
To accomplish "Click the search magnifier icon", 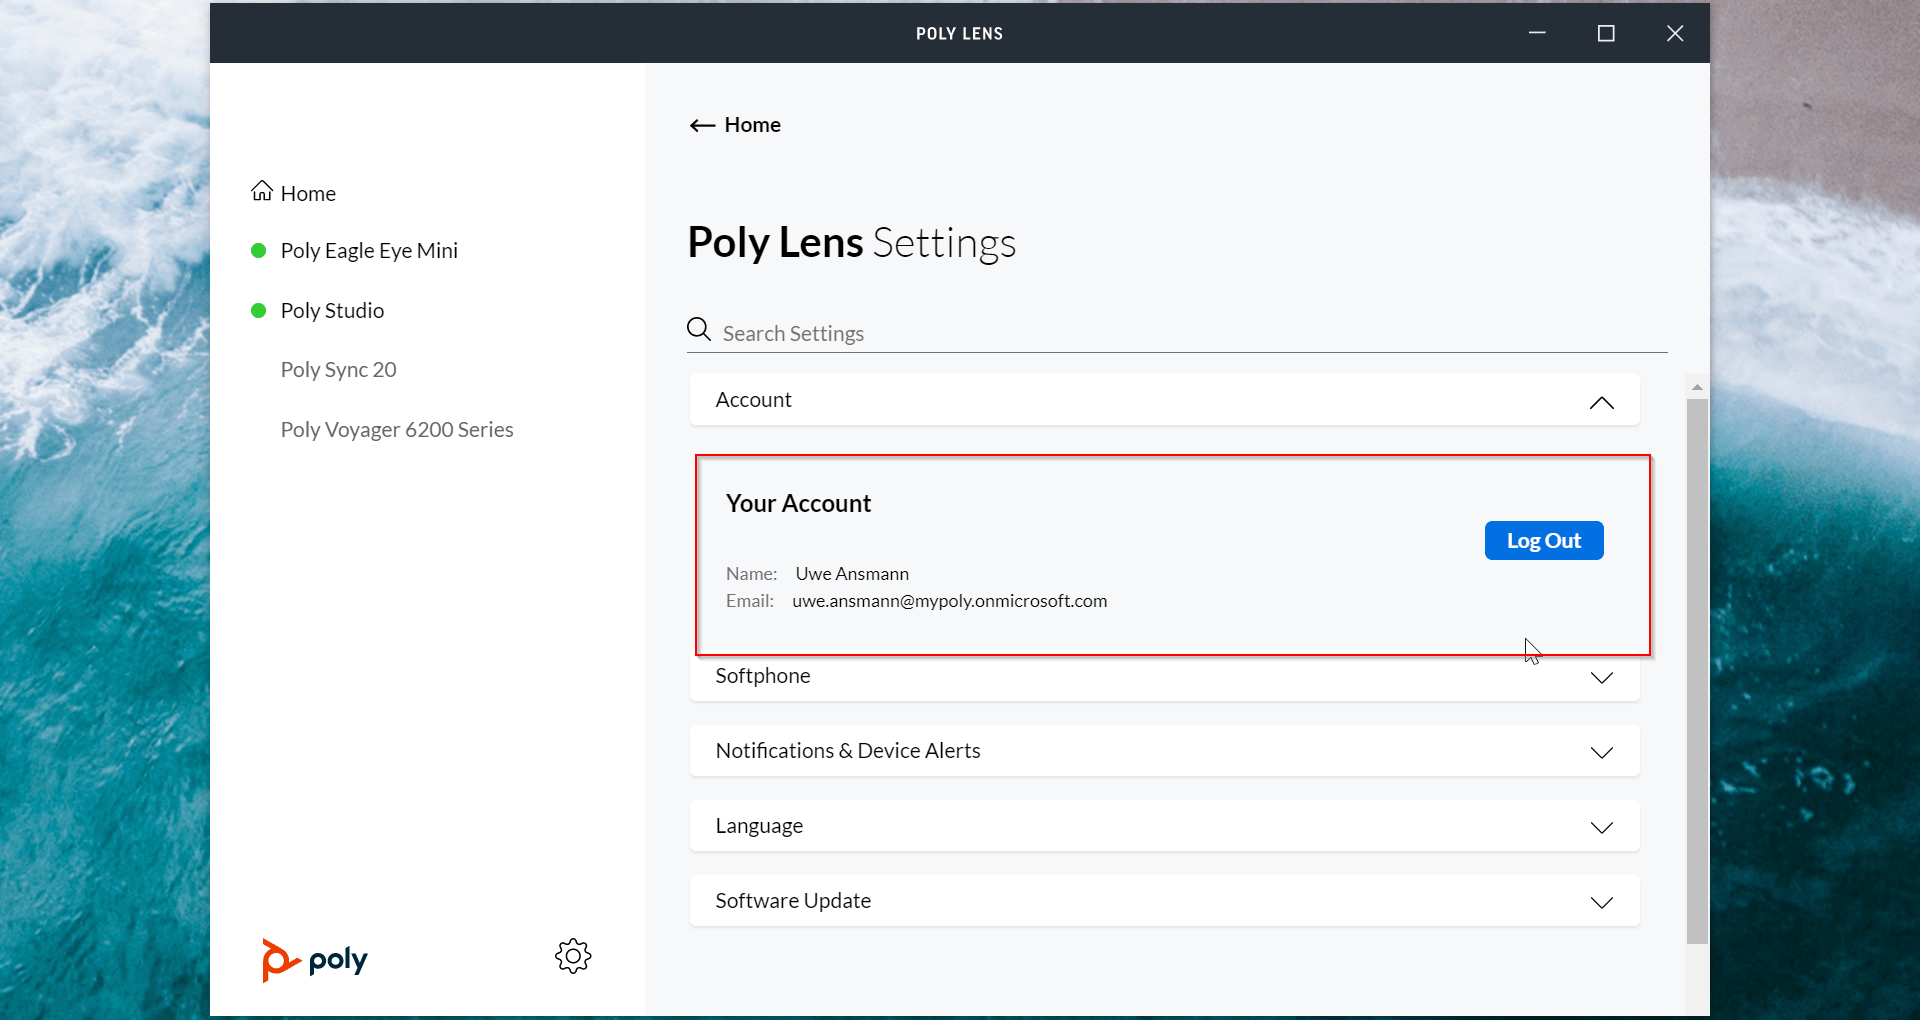I will [699, 329].
